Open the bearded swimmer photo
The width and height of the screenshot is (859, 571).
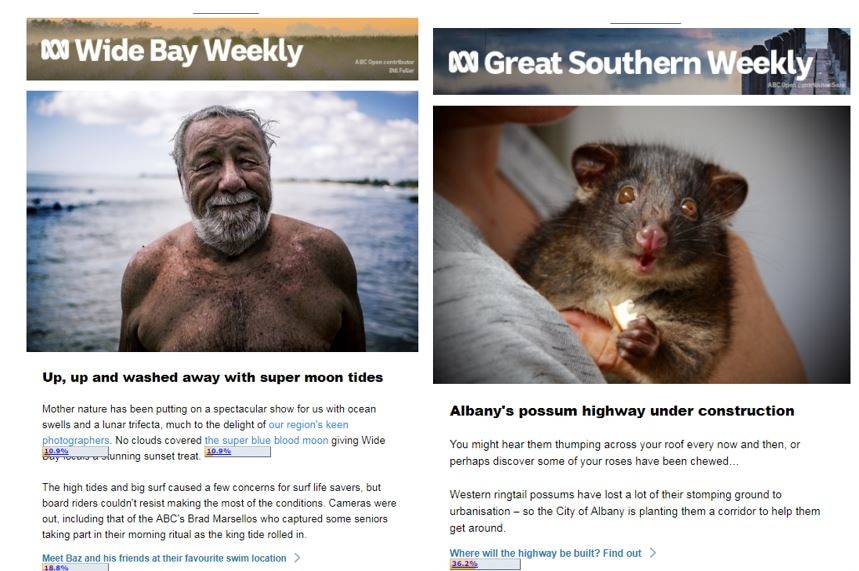pyautogui.click(x=222, y=221)
